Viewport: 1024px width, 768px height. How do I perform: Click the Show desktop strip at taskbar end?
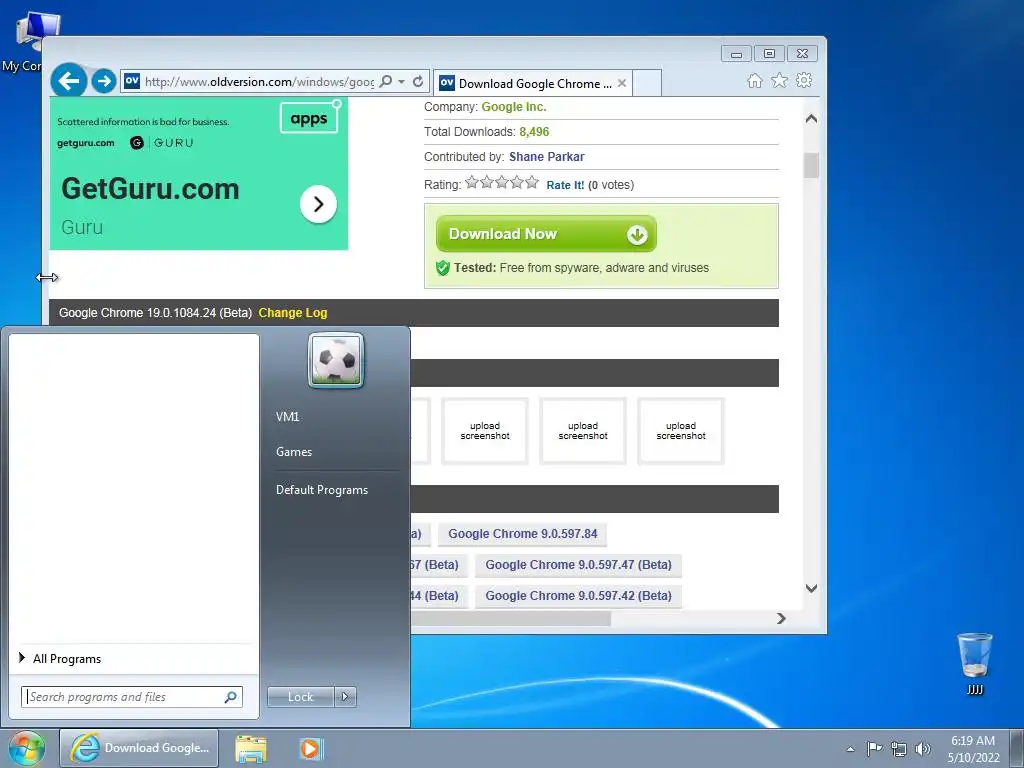(x=1019, y=748)
